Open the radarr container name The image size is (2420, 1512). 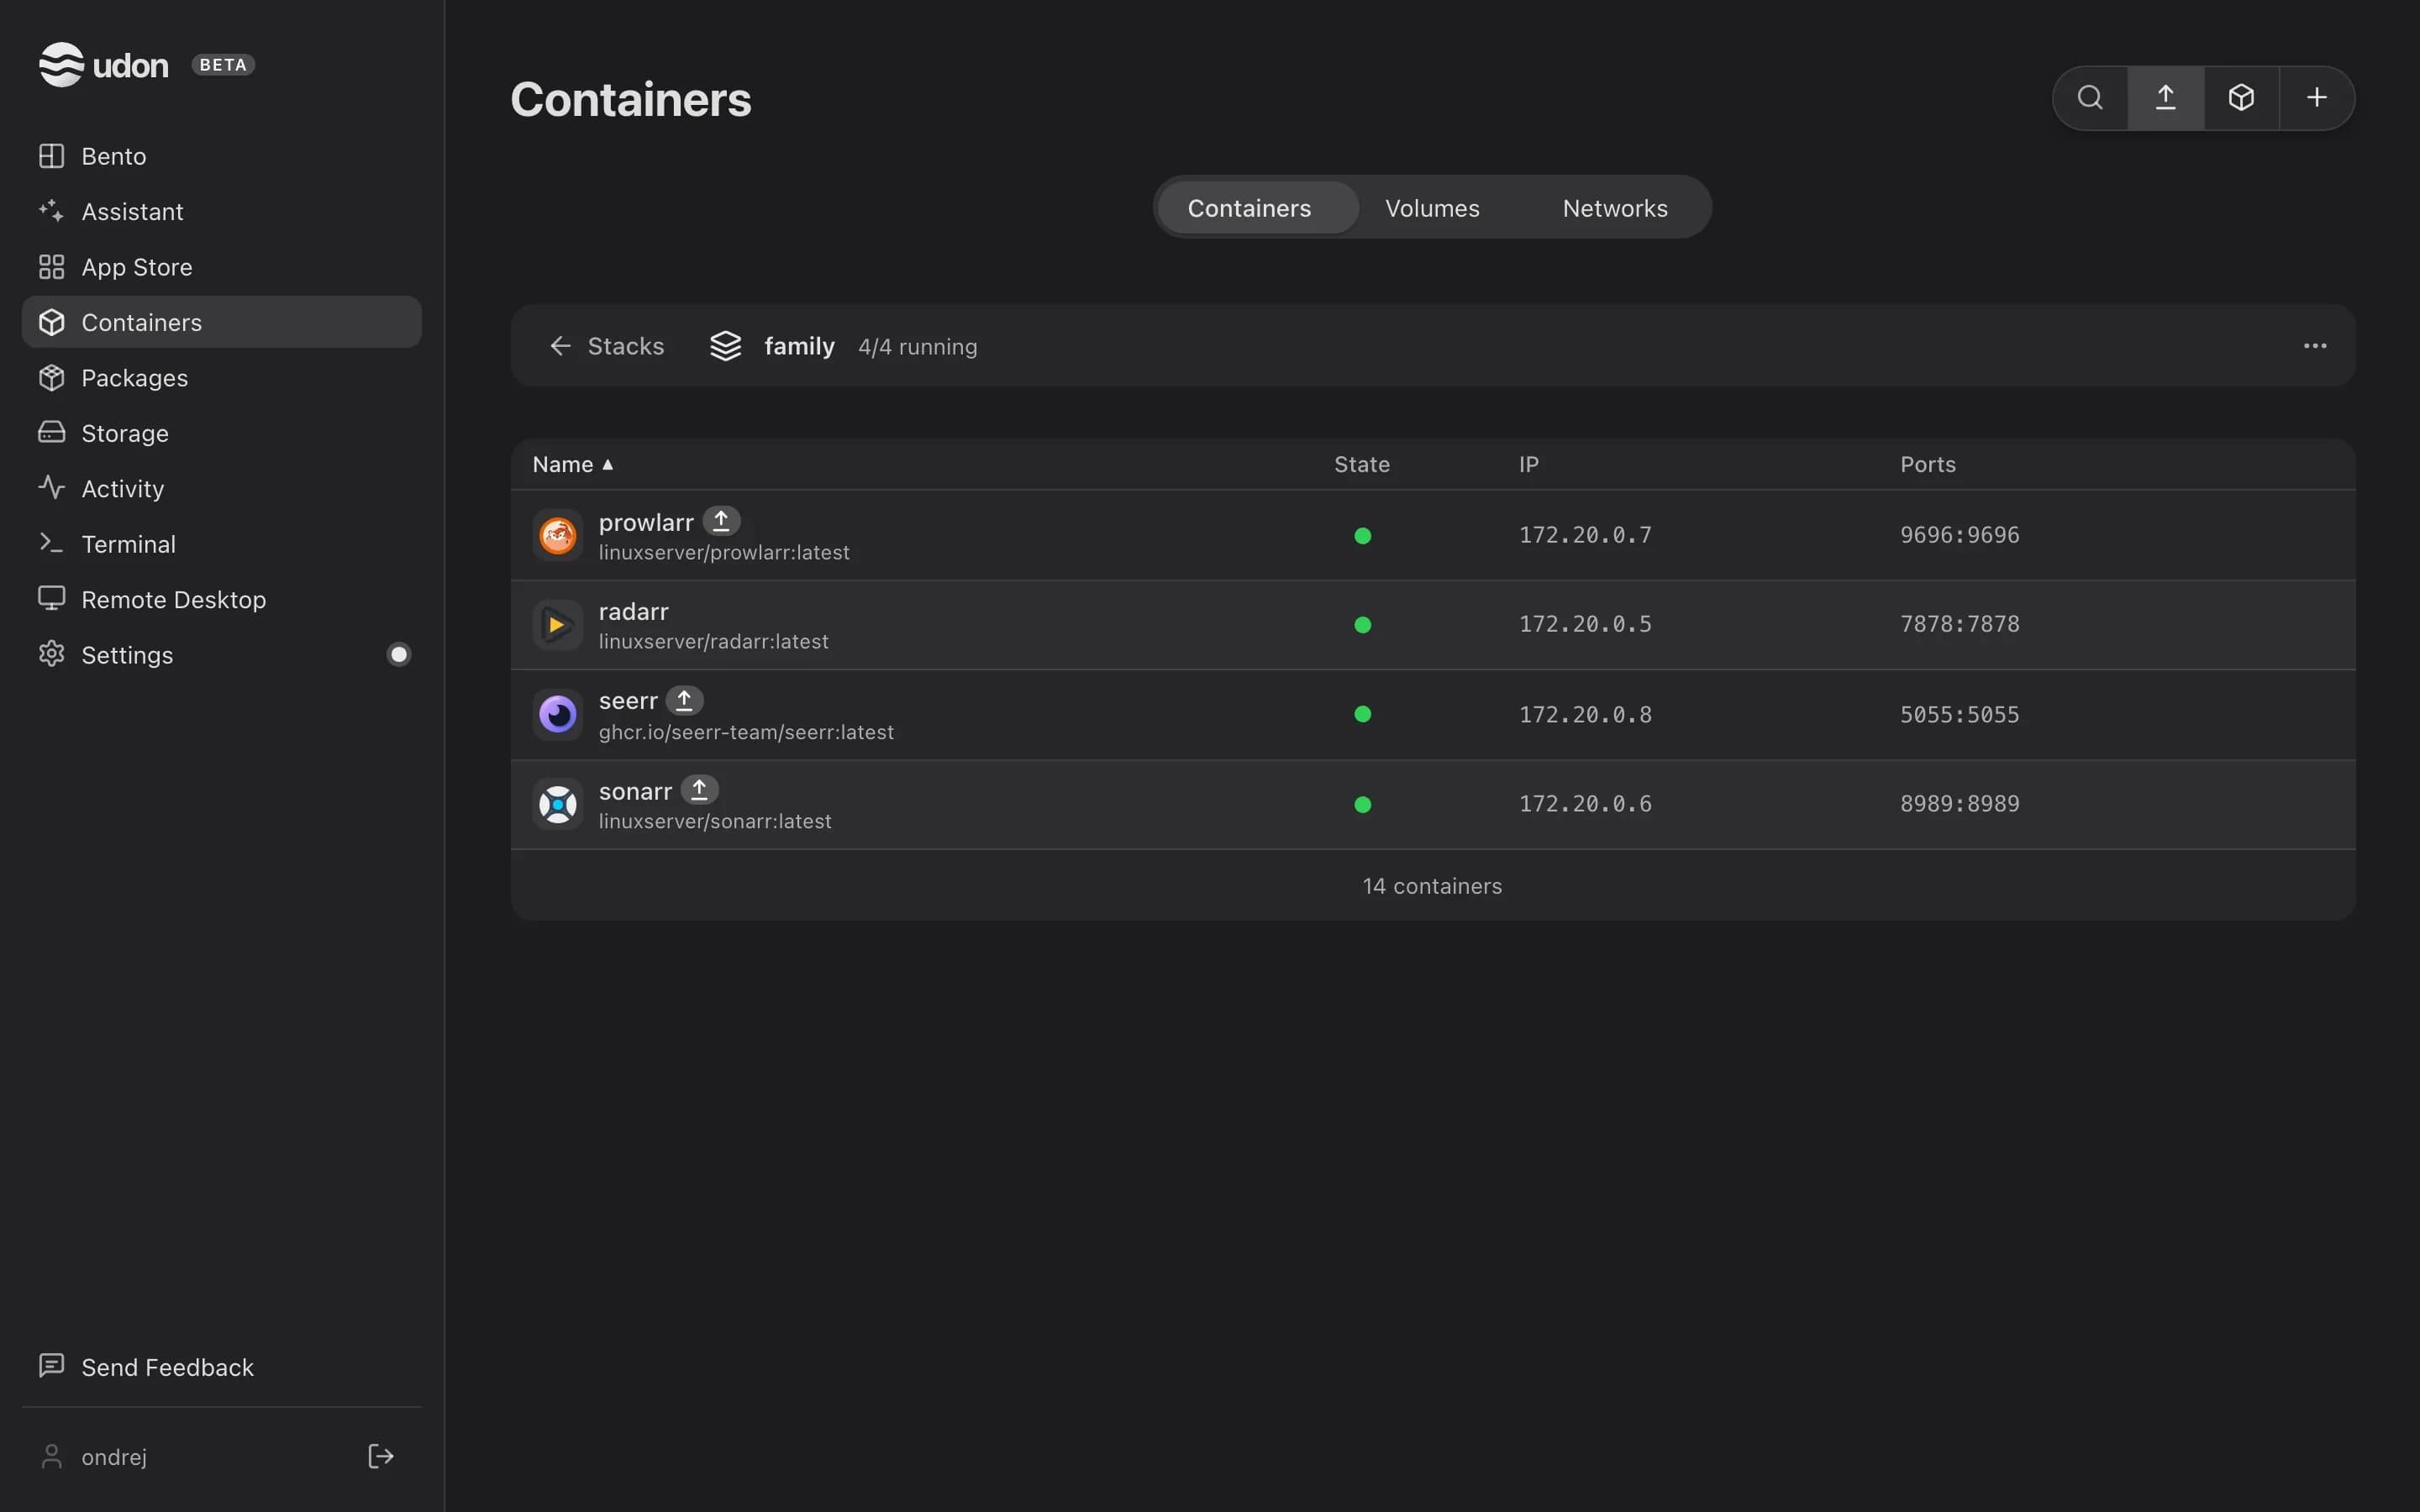pos(634,611)
